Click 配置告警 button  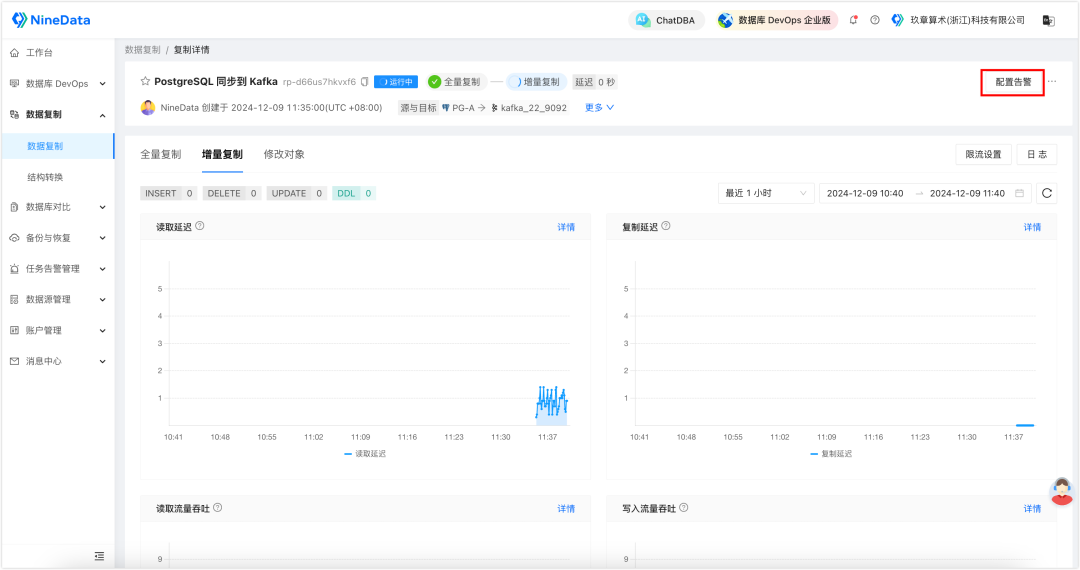(1012, 82)
